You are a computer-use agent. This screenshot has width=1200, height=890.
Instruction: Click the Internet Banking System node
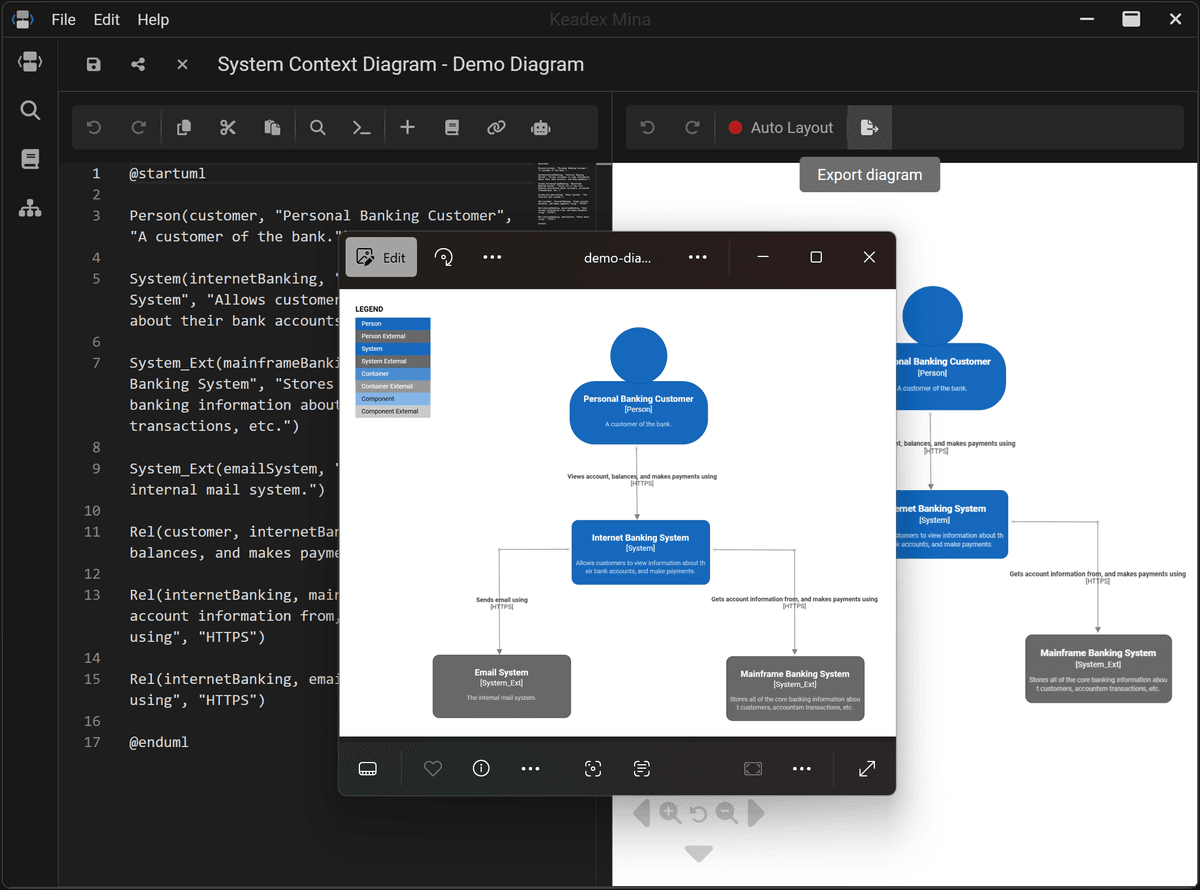[640, 551]
